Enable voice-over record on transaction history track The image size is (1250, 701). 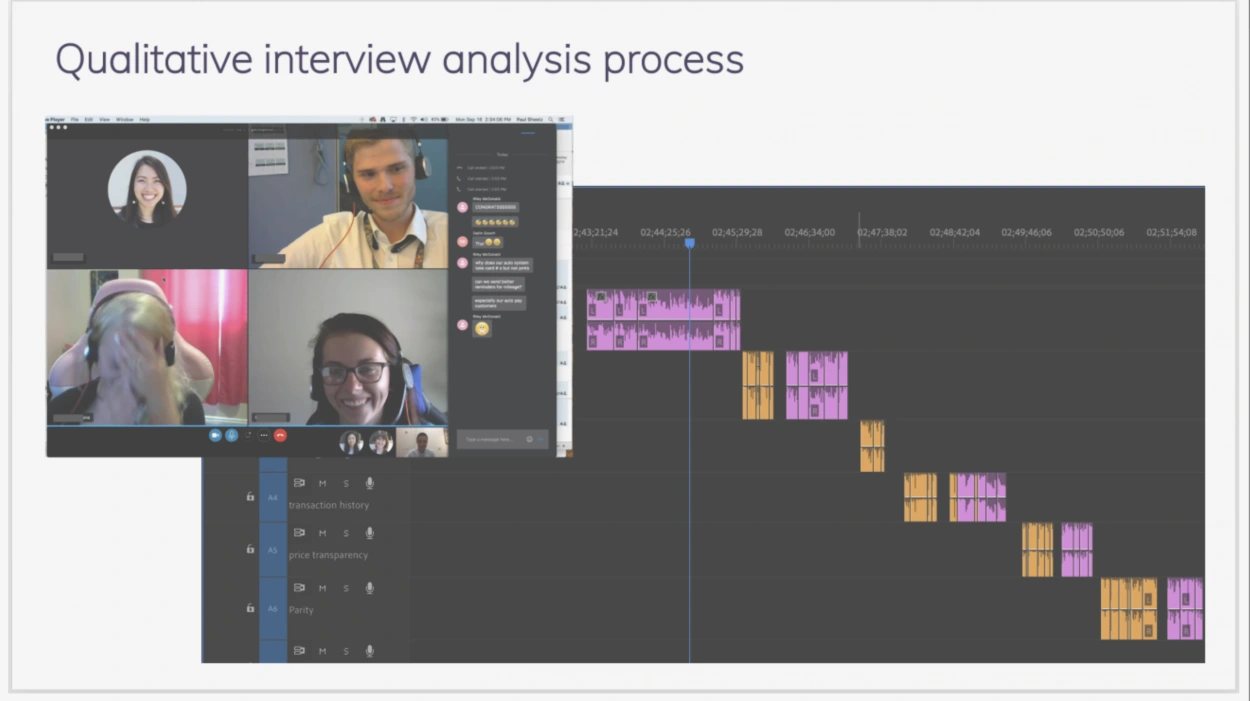(x=369, y=483)
